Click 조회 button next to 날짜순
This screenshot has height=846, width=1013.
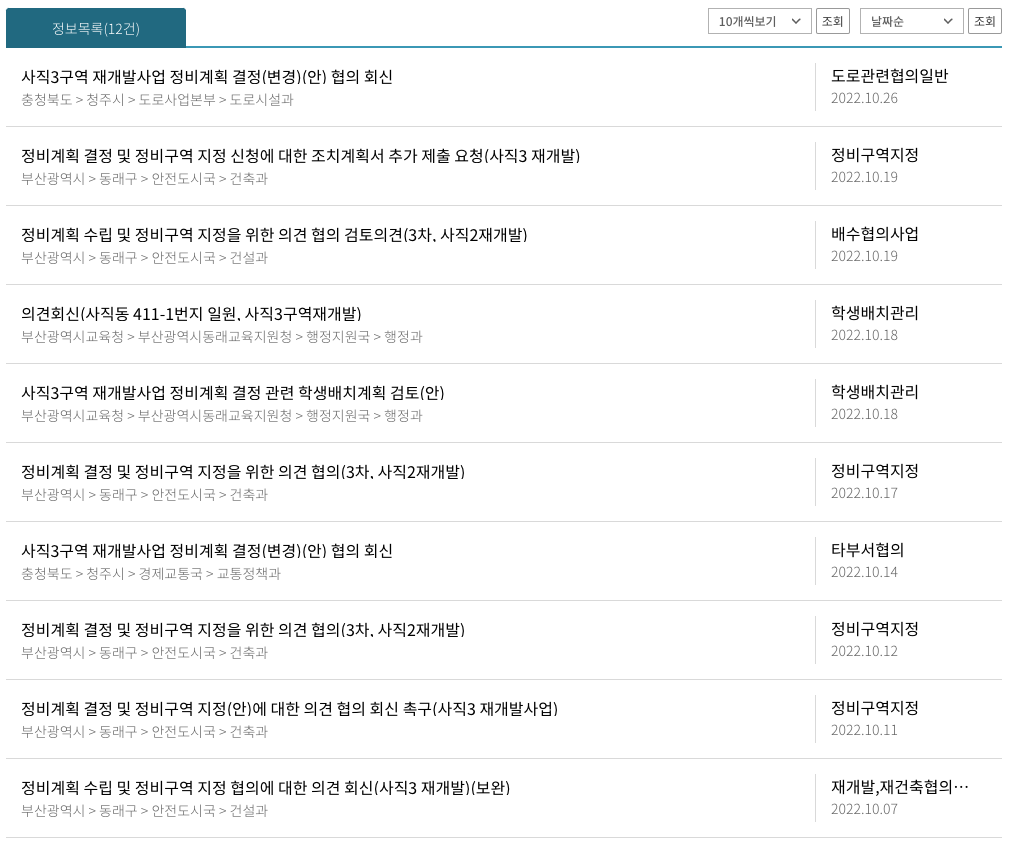click(x=985, y=21)
